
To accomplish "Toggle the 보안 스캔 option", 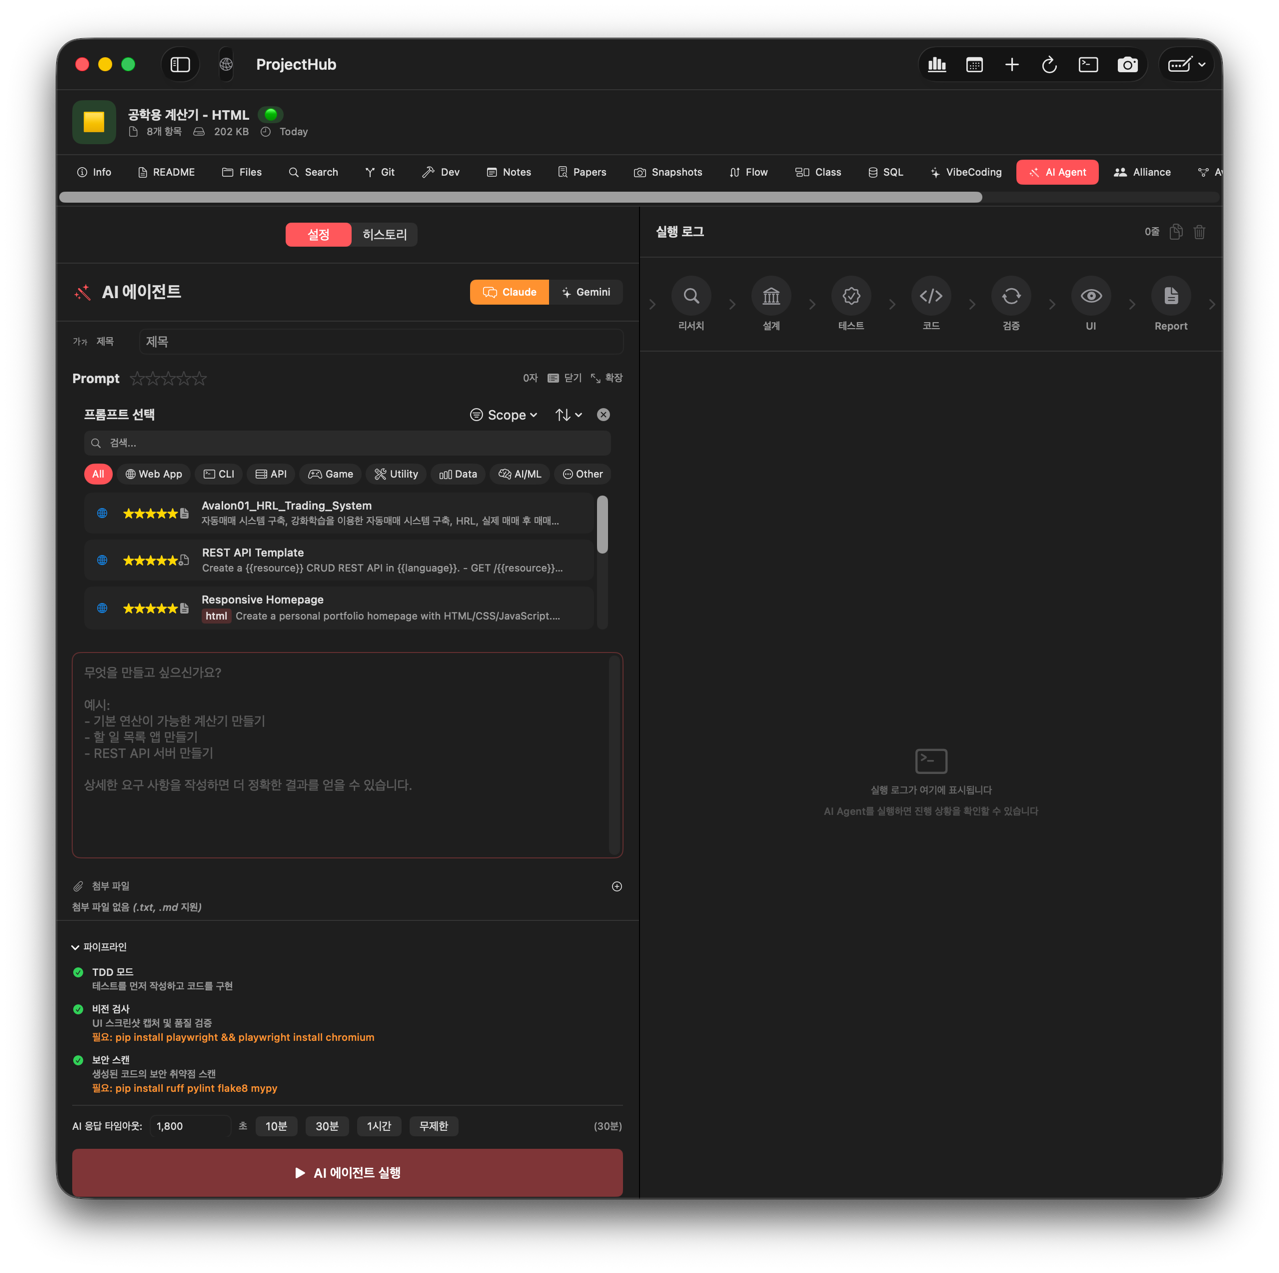I will click(78, 1060).
